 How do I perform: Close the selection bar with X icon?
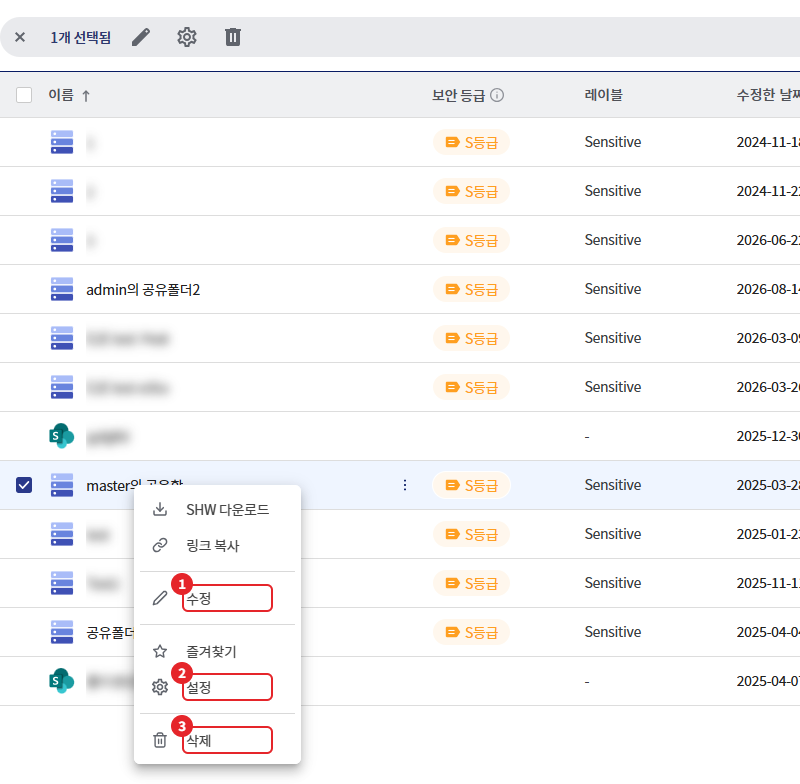click(x=20, y=37)
